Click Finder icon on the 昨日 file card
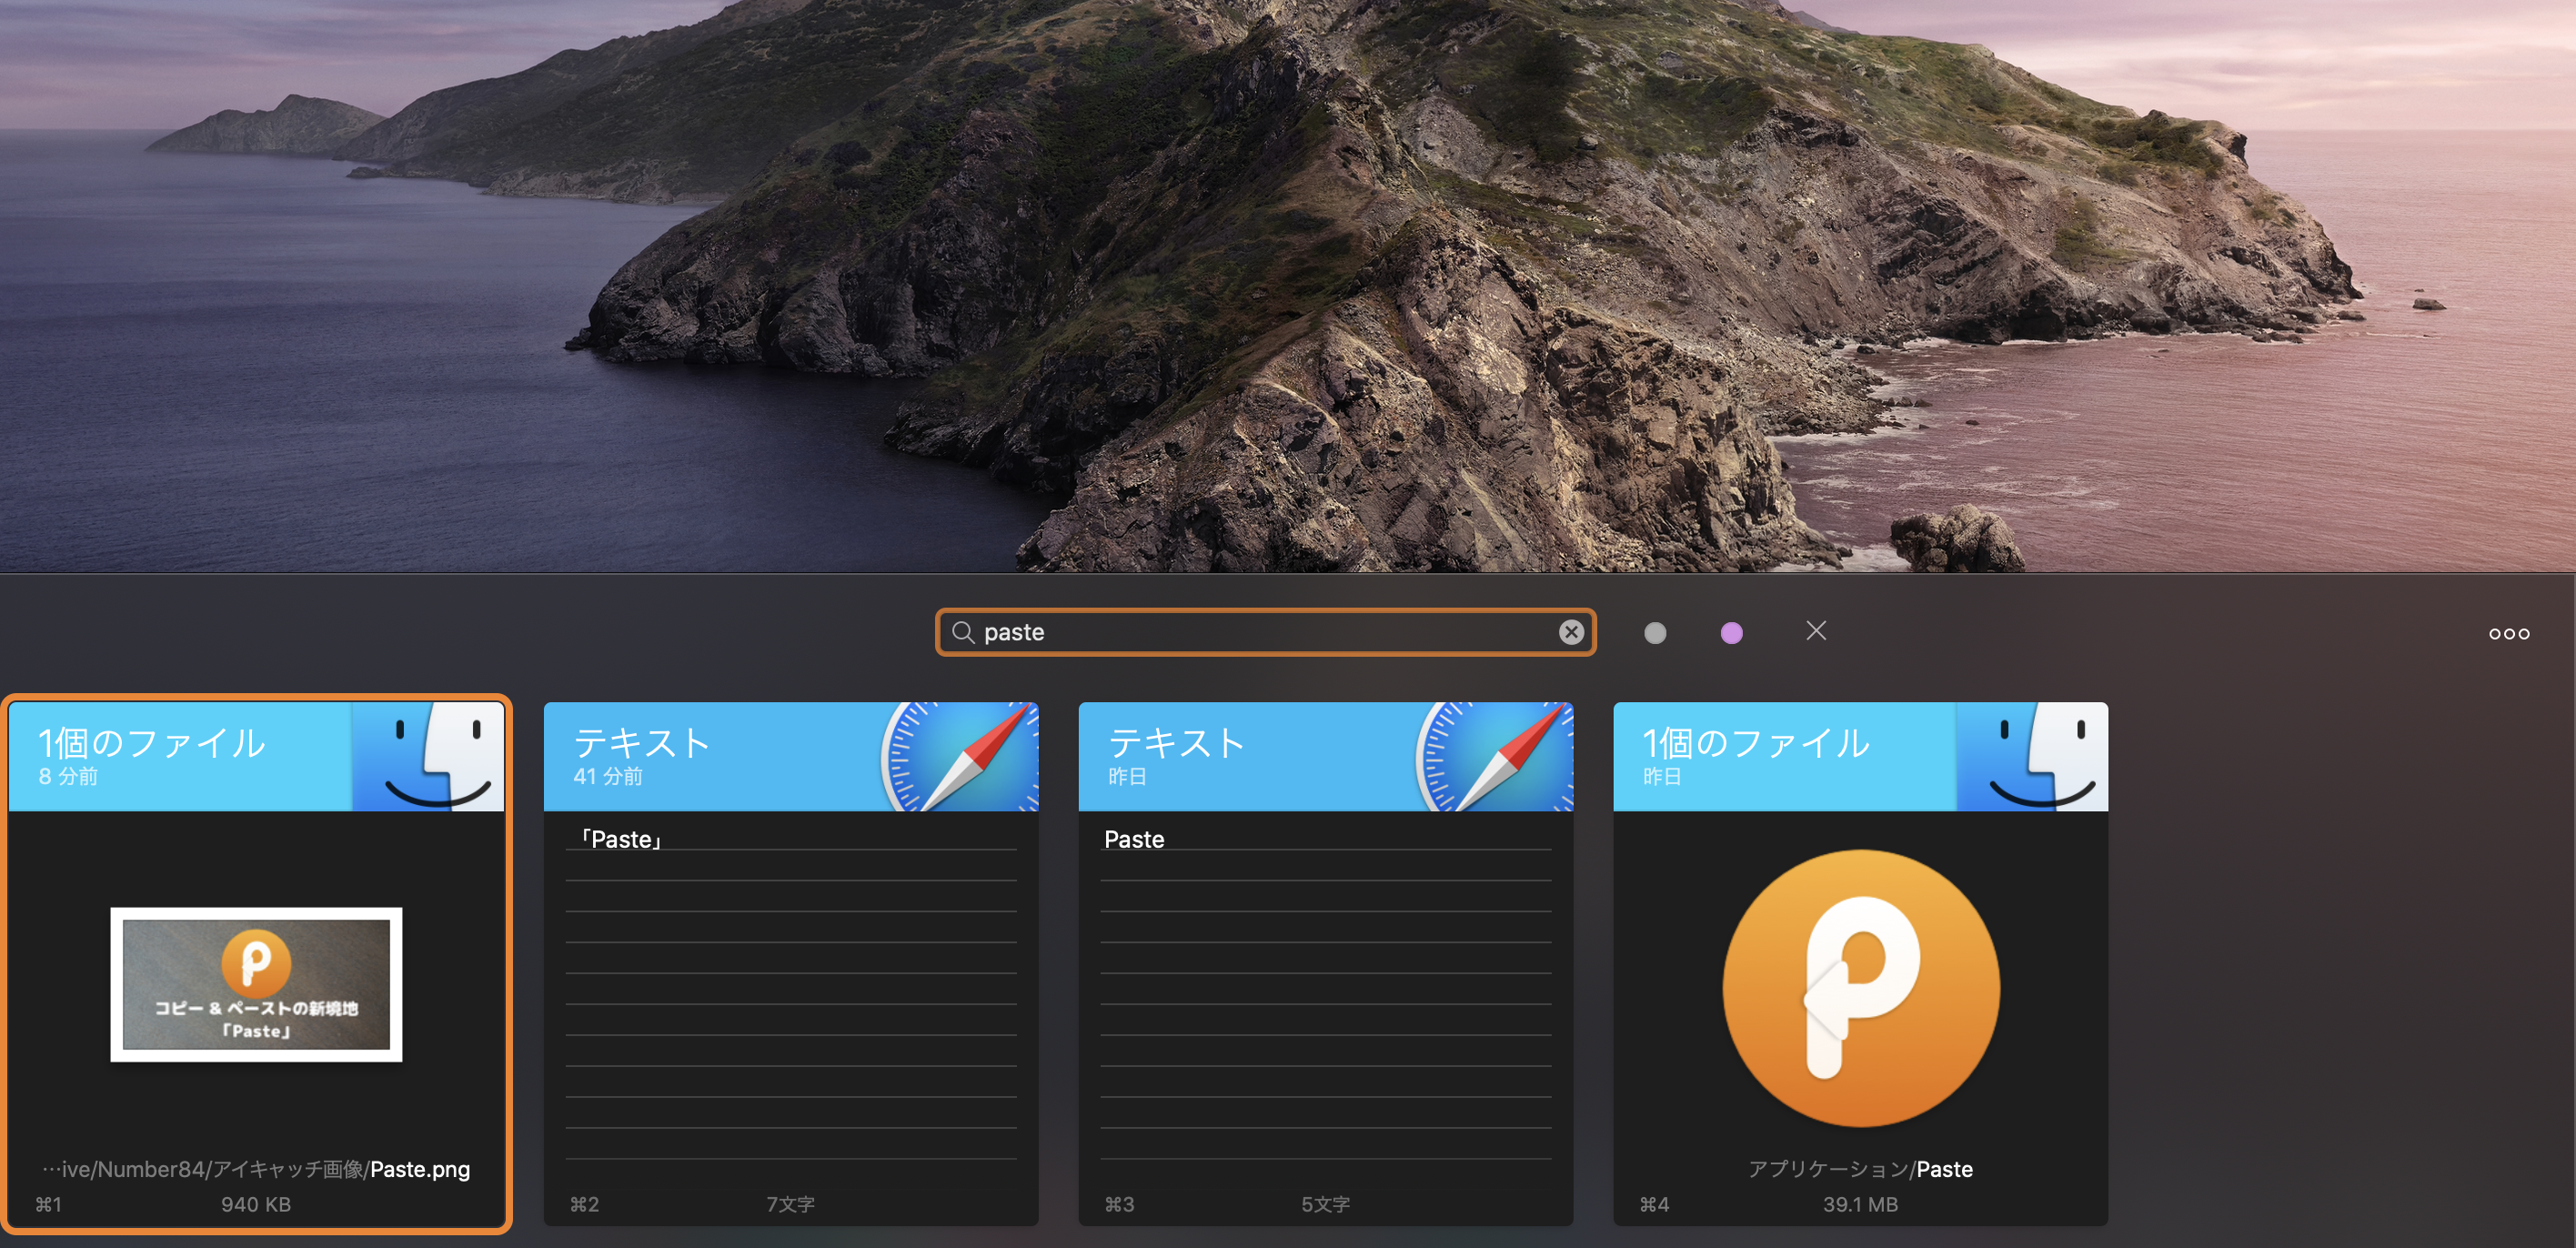Image resolution: width=2576 pixels, height=1248 pixels. pyautogui.click(x=2032, y=756)
